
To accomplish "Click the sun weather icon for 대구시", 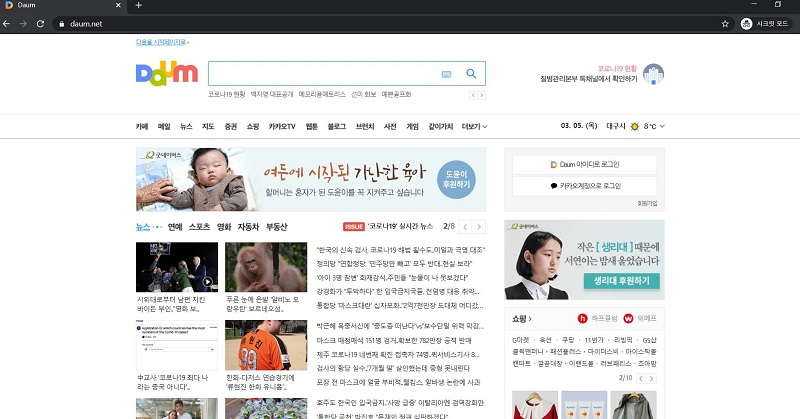I will pos(634,127).
